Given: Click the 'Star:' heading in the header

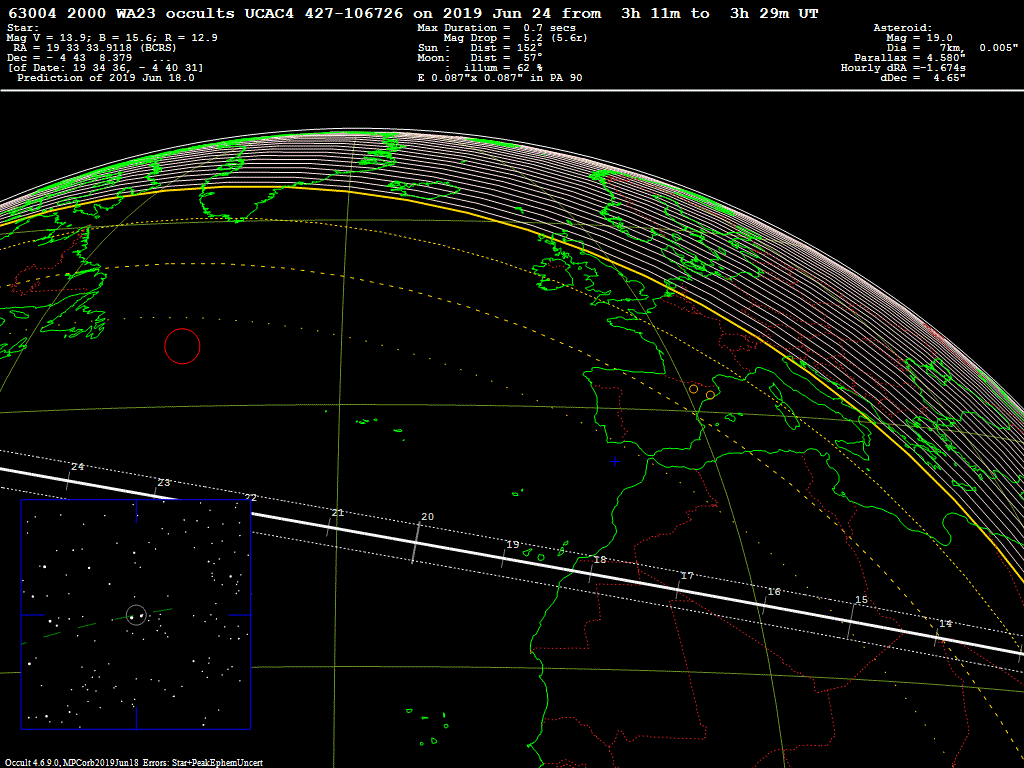Looking at the screenshot, I should (24, 28).
